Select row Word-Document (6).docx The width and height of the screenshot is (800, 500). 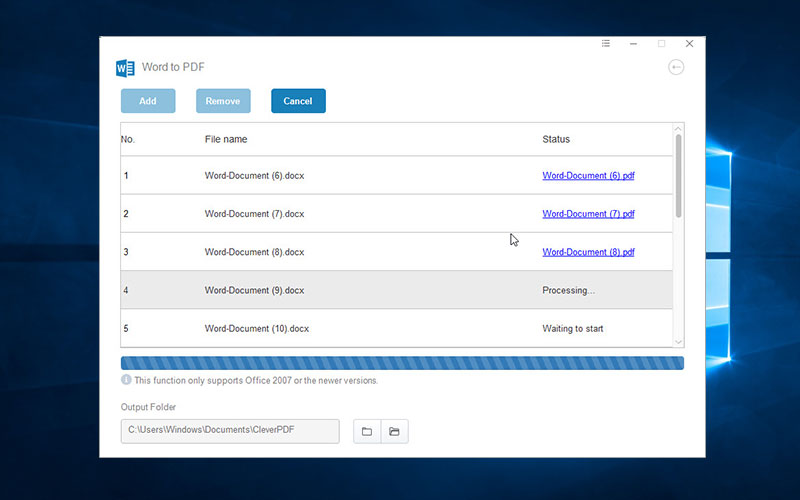click(x=396, y=175)
